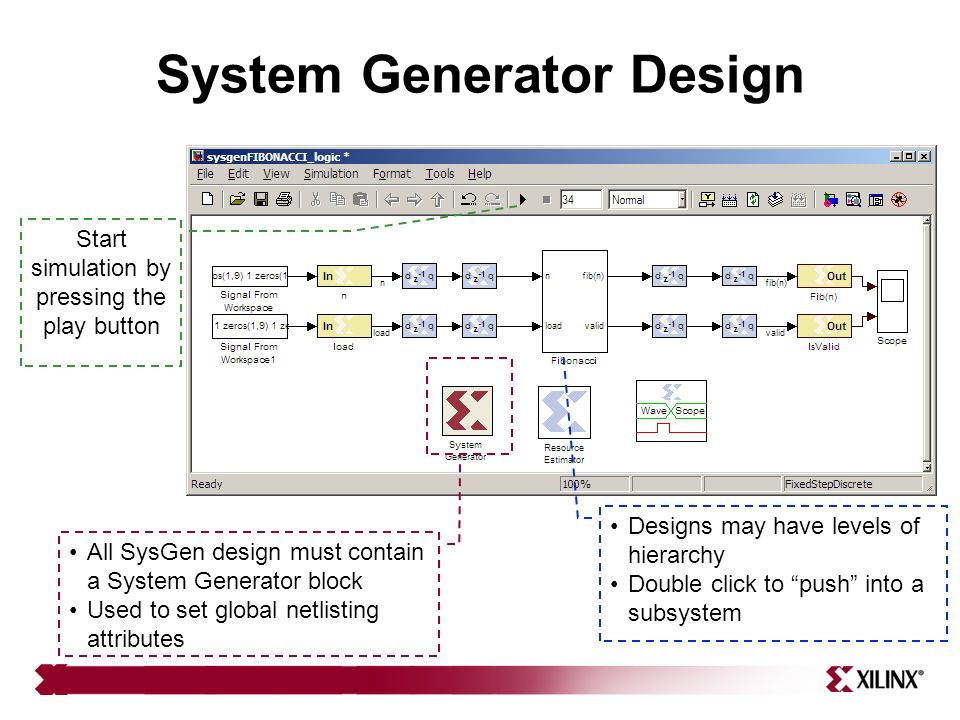Viewport: 960px width, 720px height.
Task: Select the WaveScope block
Action: (671, 411)
